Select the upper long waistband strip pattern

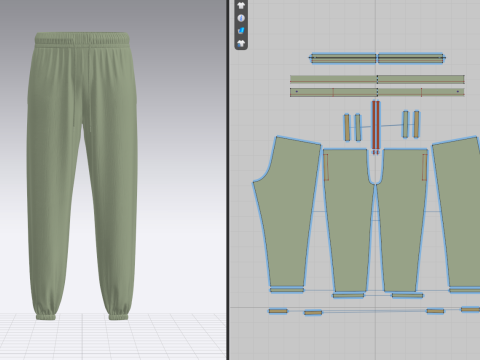[x=377, y=79]
